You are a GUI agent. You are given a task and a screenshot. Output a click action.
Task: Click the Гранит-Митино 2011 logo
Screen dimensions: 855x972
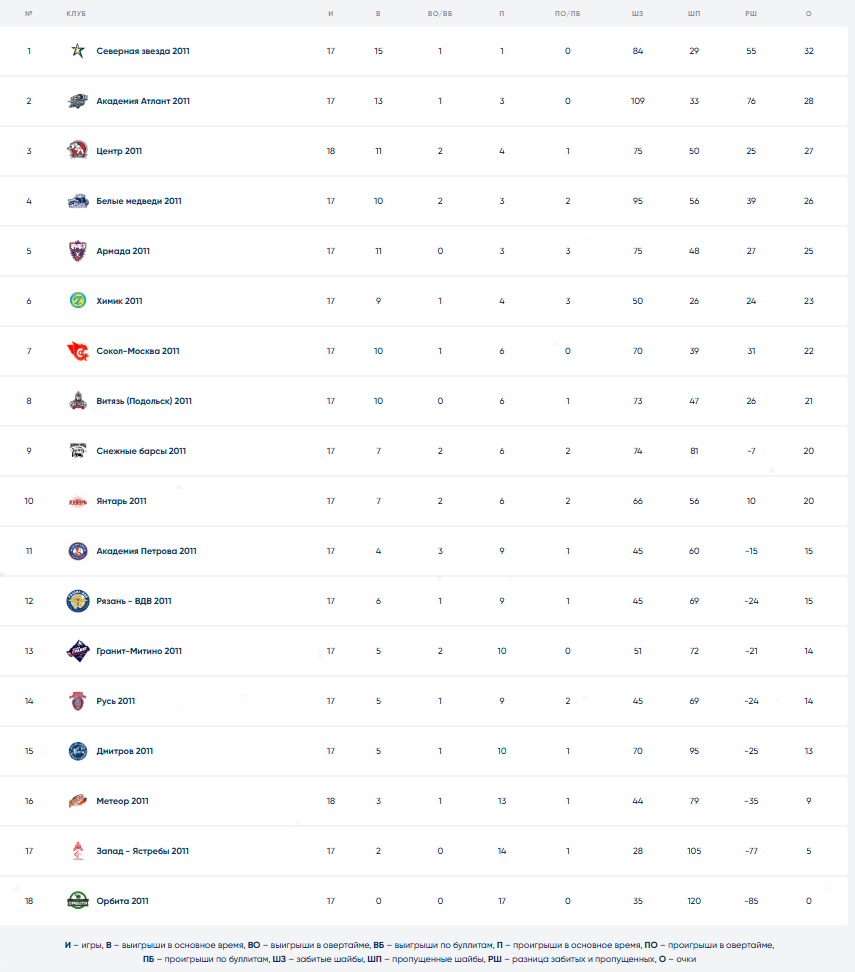tap(78, 651)
